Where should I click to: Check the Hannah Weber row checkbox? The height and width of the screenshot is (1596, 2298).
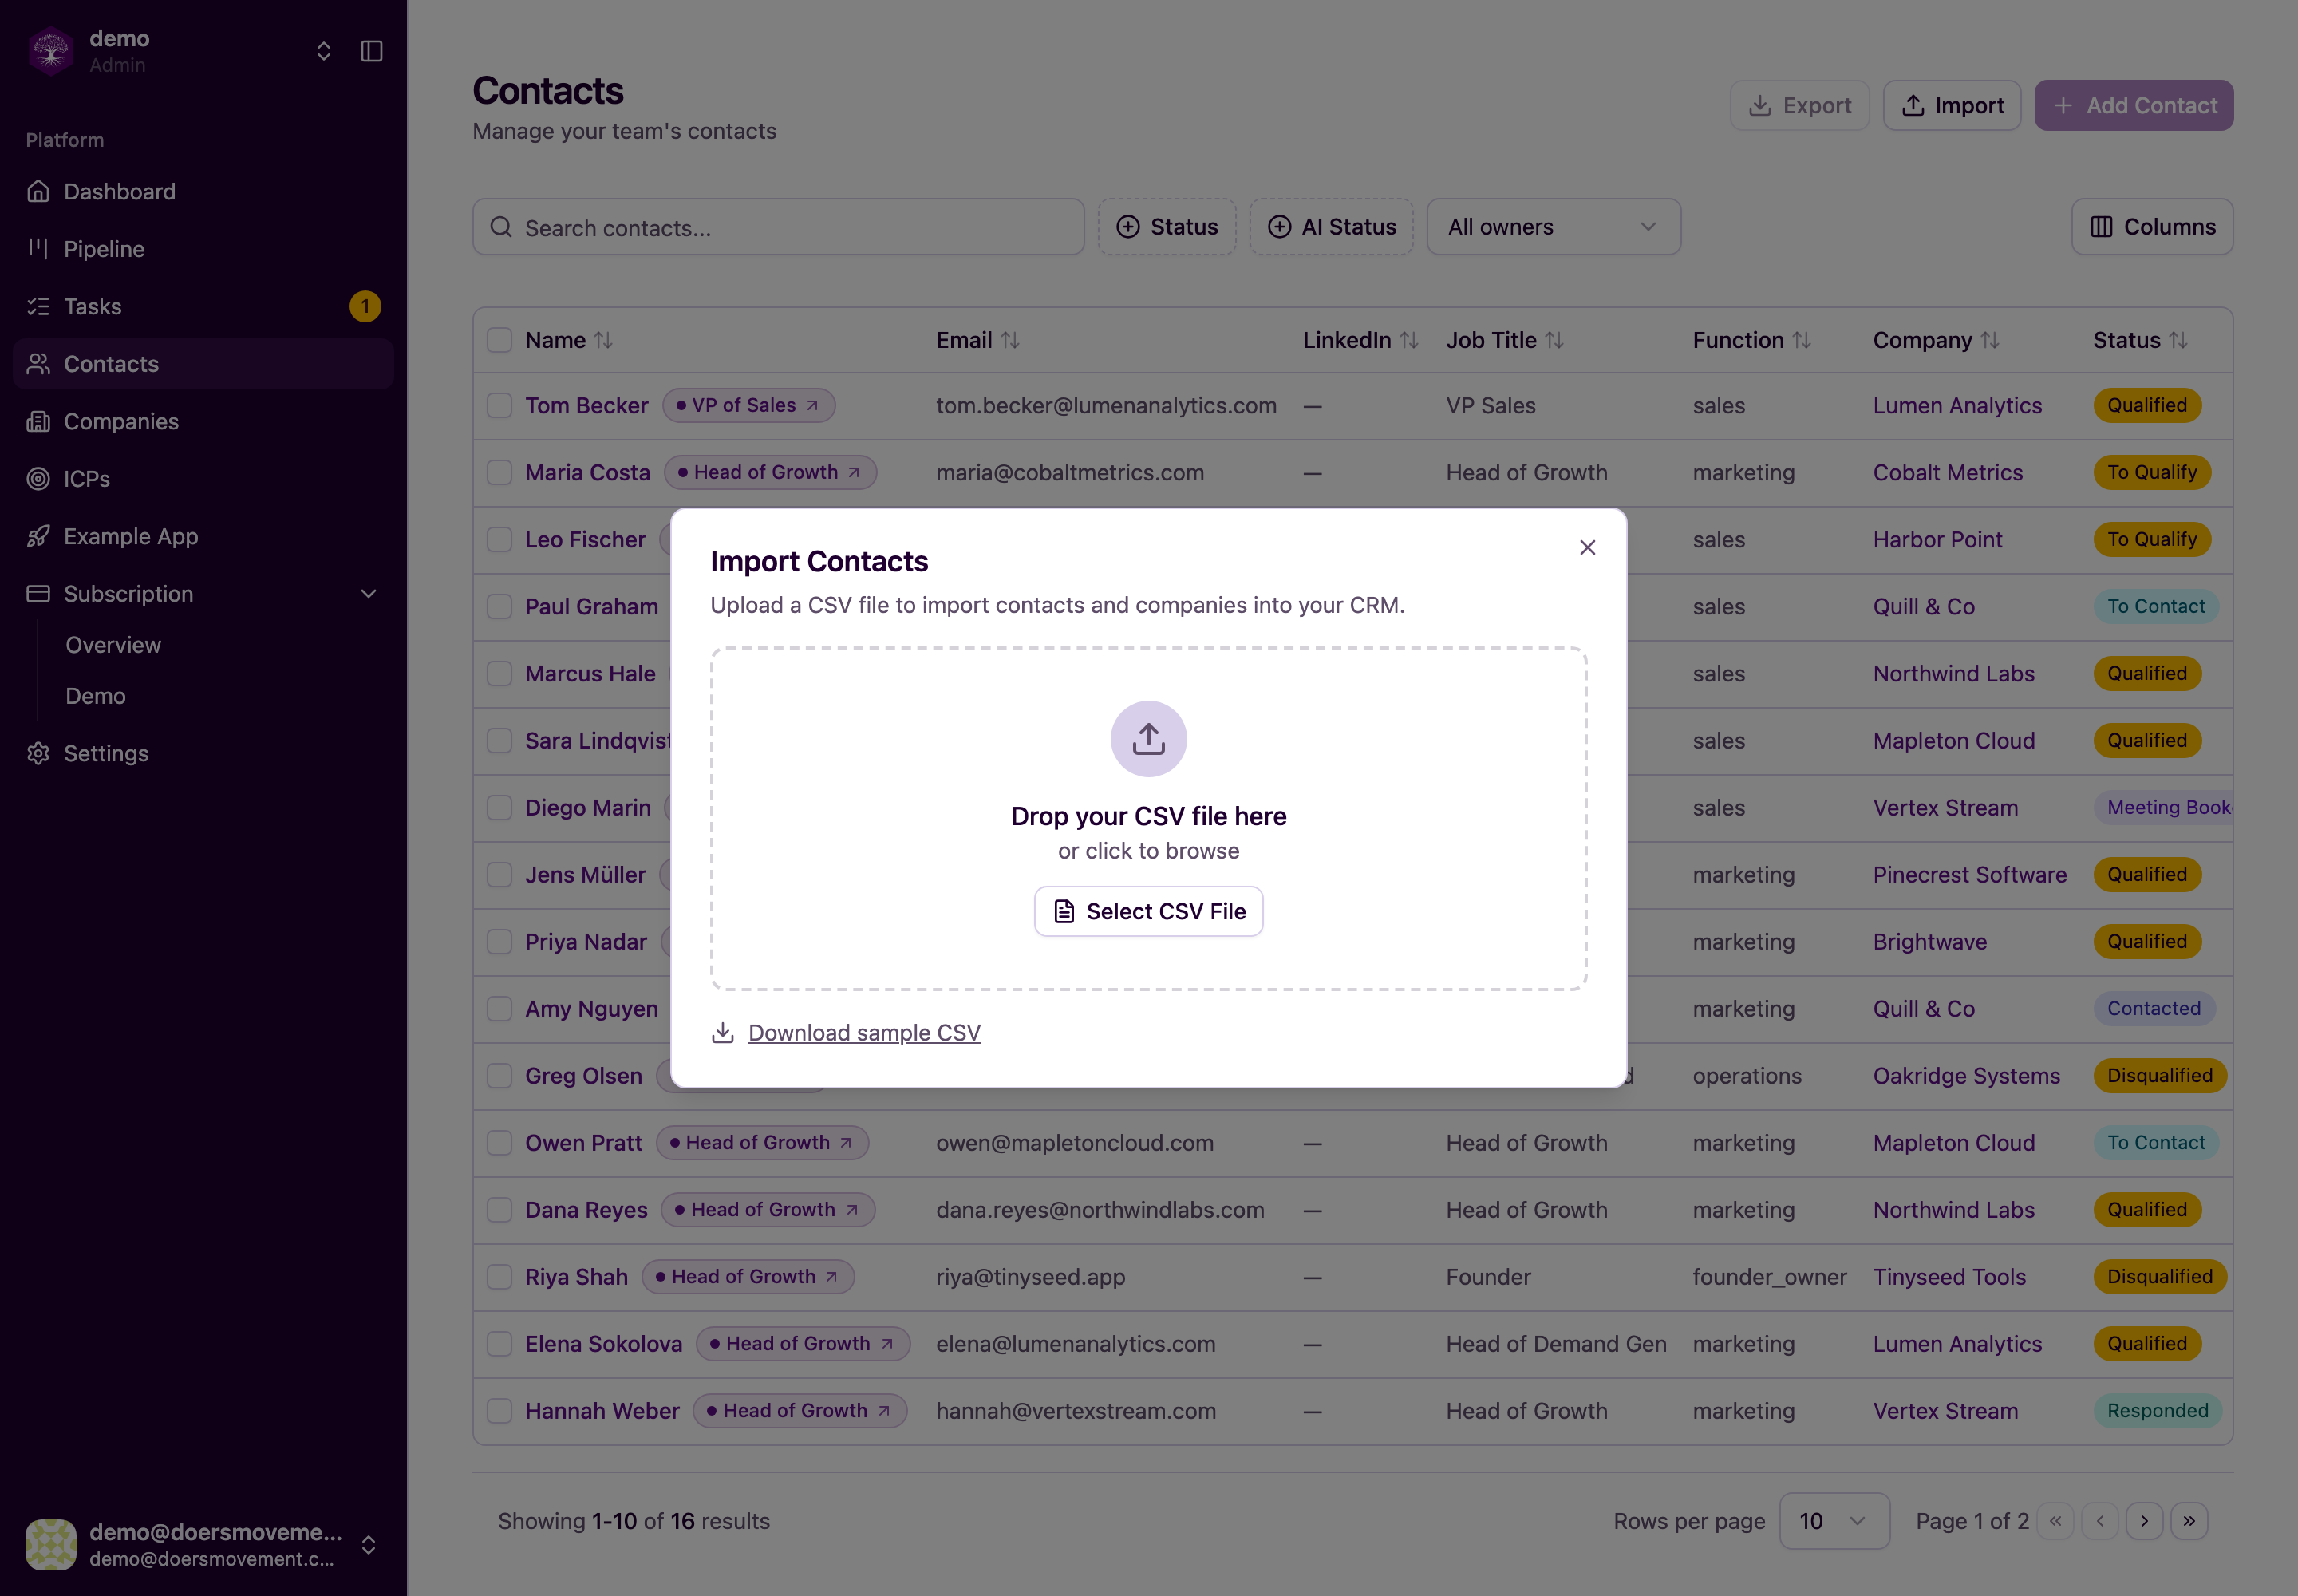point(499,1410)
